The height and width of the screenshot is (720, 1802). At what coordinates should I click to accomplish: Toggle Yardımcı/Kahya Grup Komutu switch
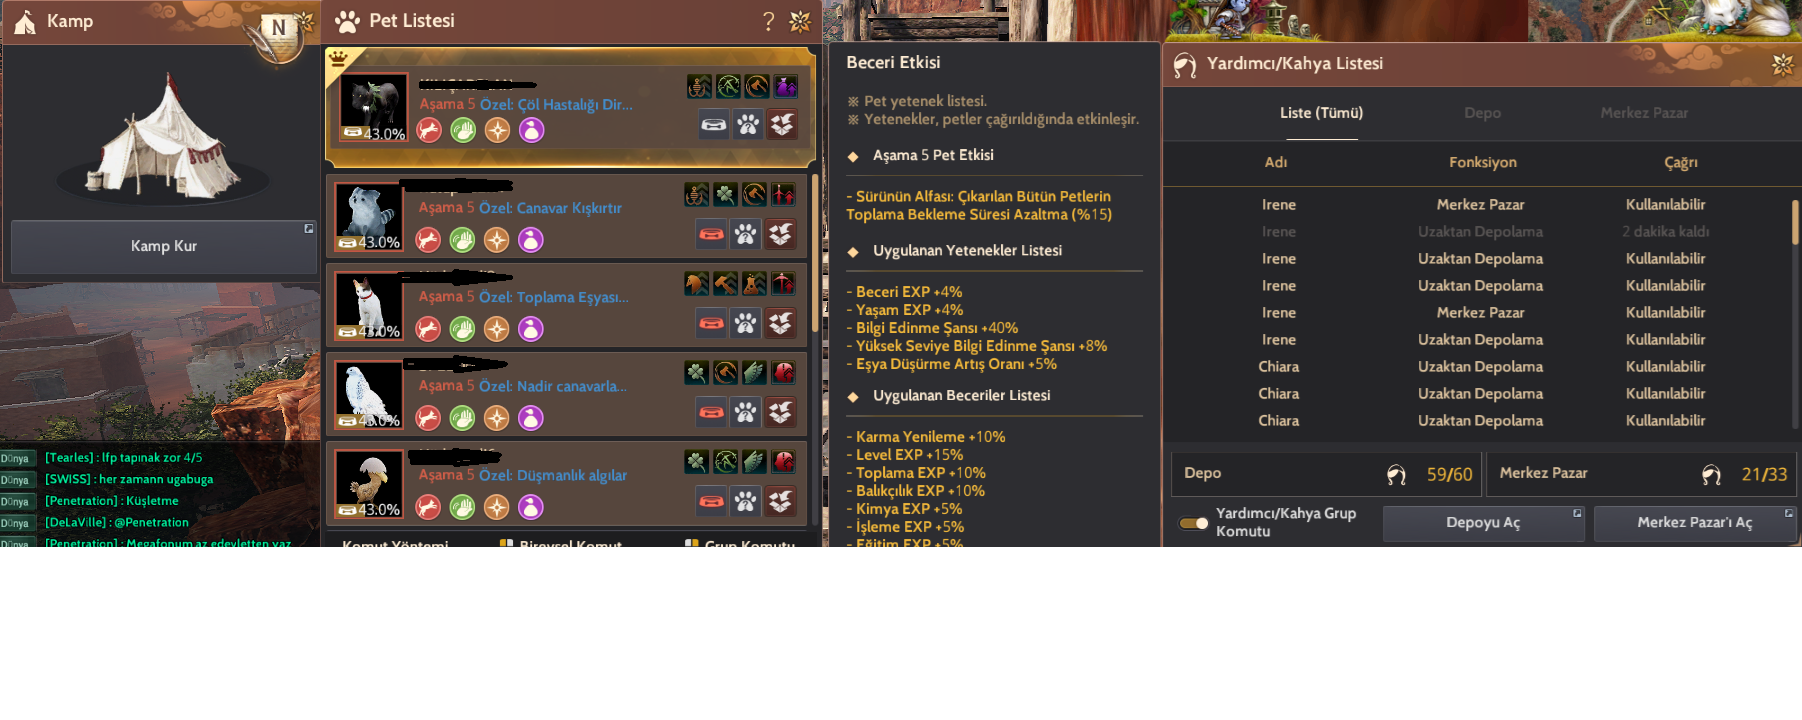[x=1194, y=522]
